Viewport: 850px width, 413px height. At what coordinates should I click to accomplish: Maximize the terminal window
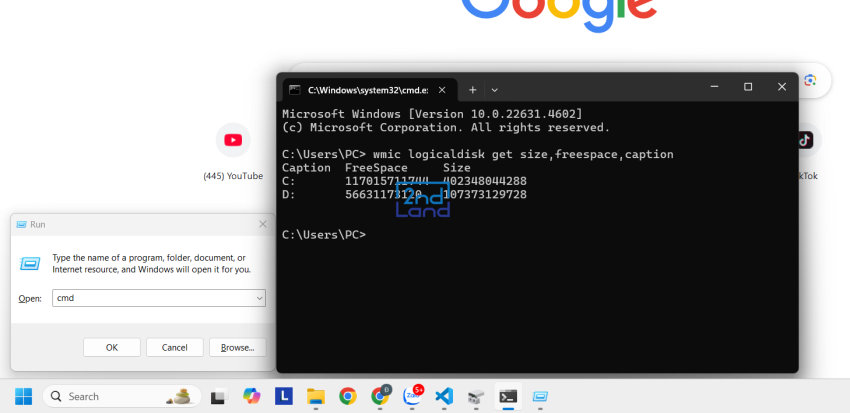748,87
